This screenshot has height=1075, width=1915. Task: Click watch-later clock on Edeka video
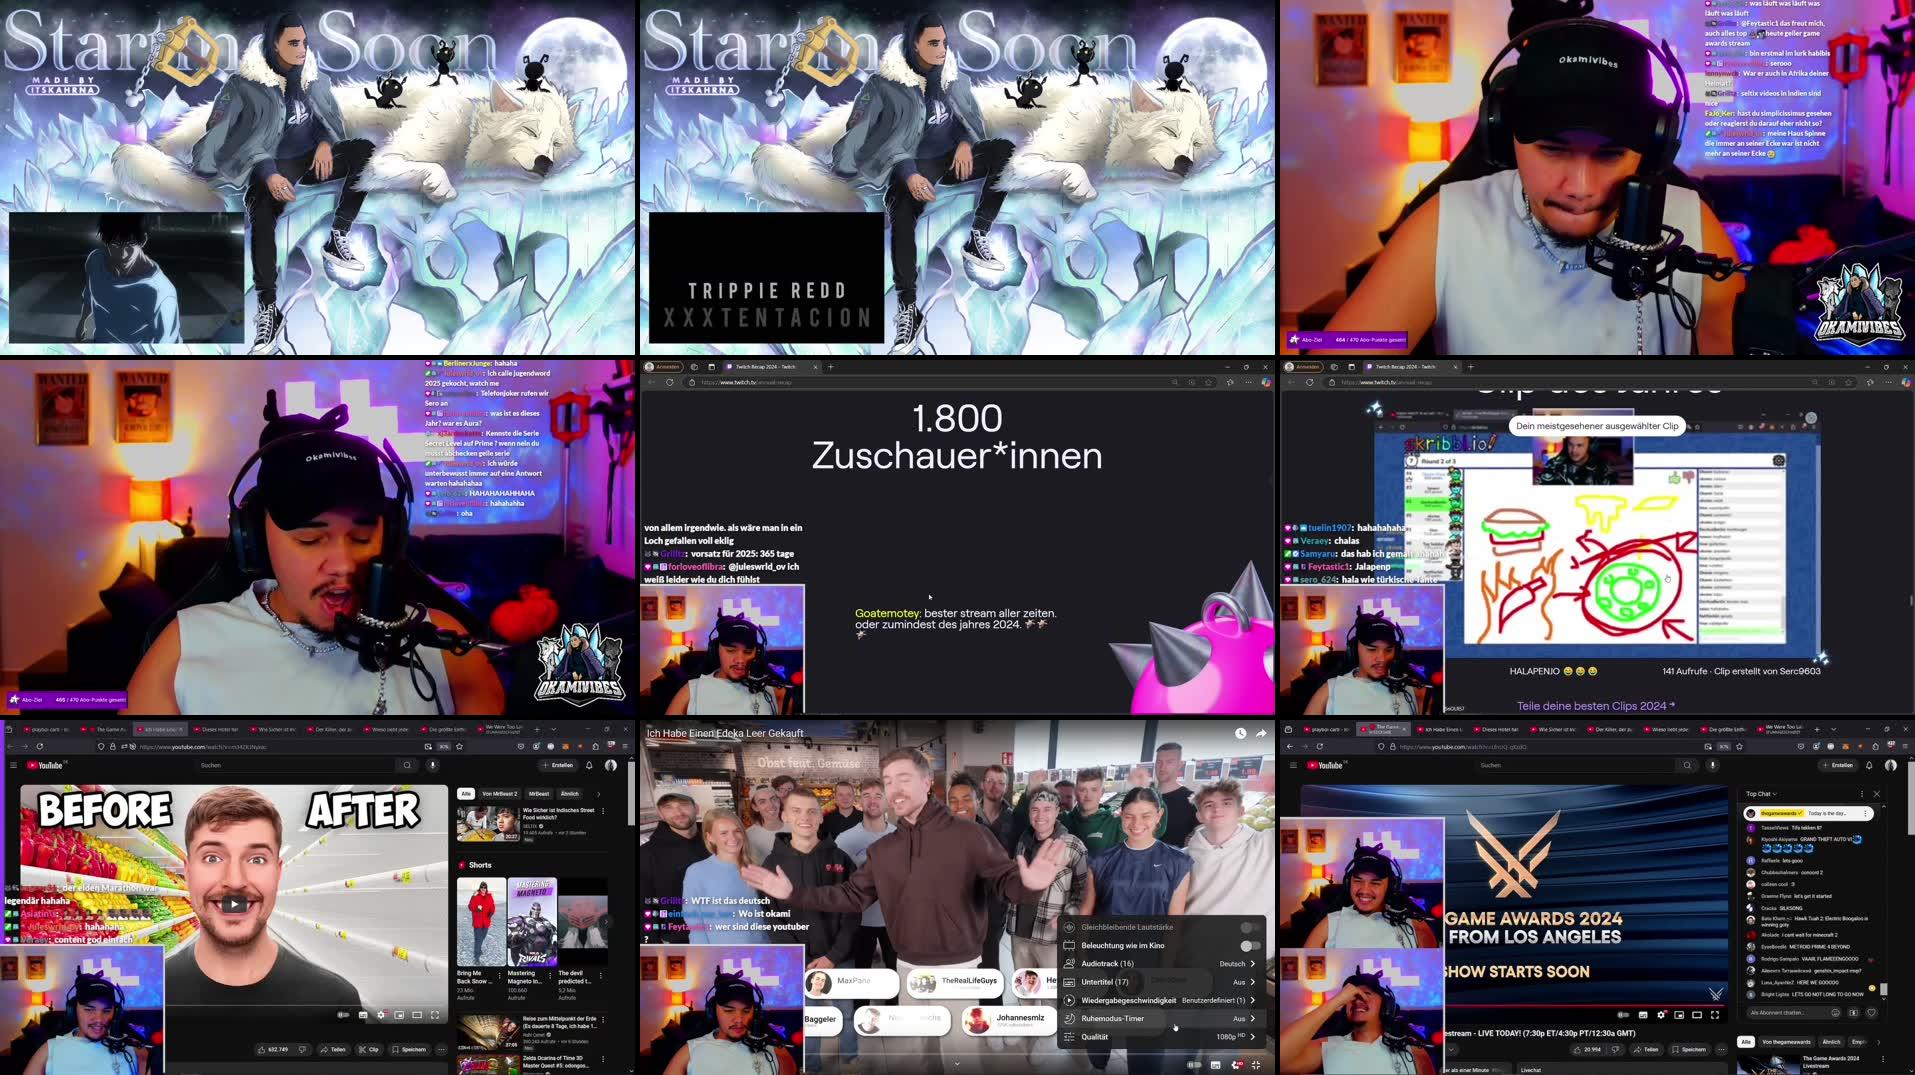[x=1240, y=733]
